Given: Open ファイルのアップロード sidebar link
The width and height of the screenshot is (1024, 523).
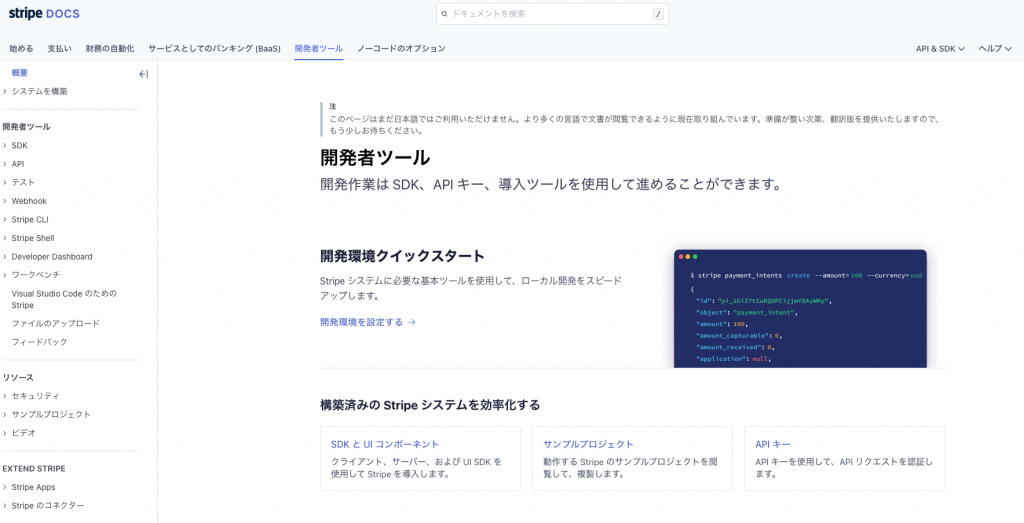Looking at the screenshot, I should (x=56, y=323).
